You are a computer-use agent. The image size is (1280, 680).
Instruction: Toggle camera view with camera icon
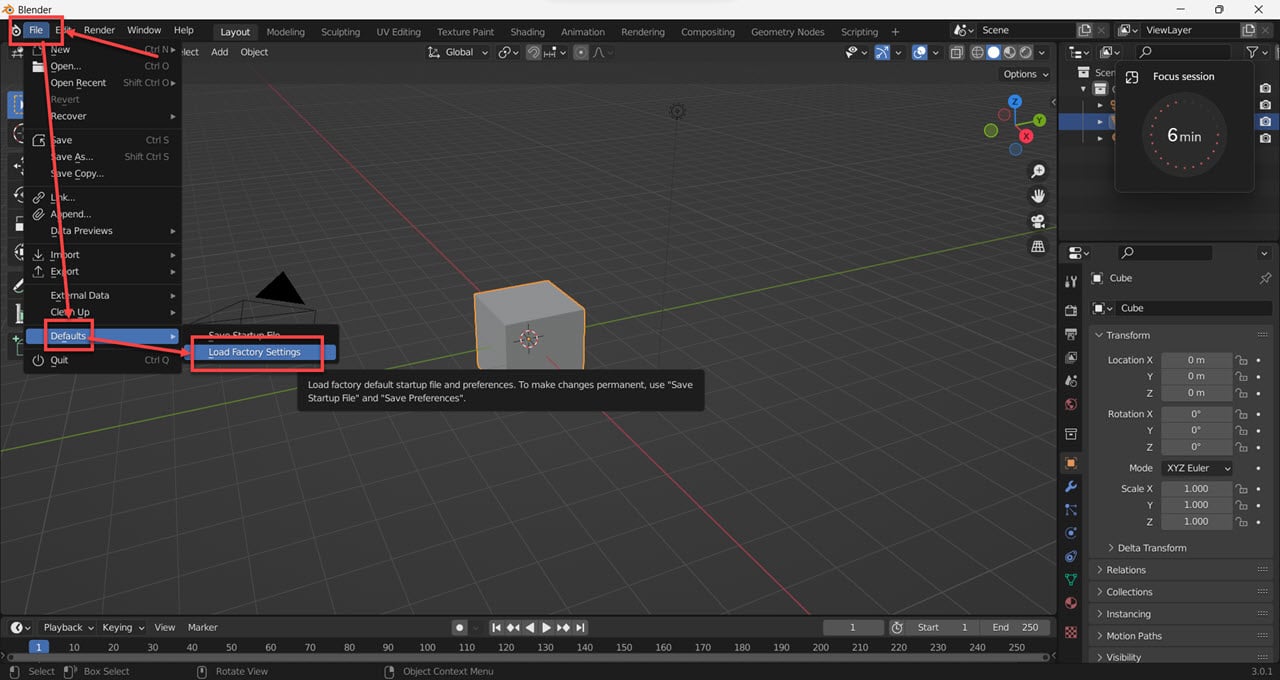click(x=1038, y=221)
